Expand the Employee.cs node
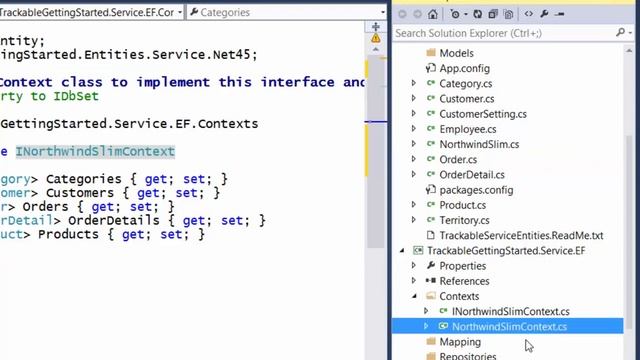640x360 pixels. click(x=413, y=129)
